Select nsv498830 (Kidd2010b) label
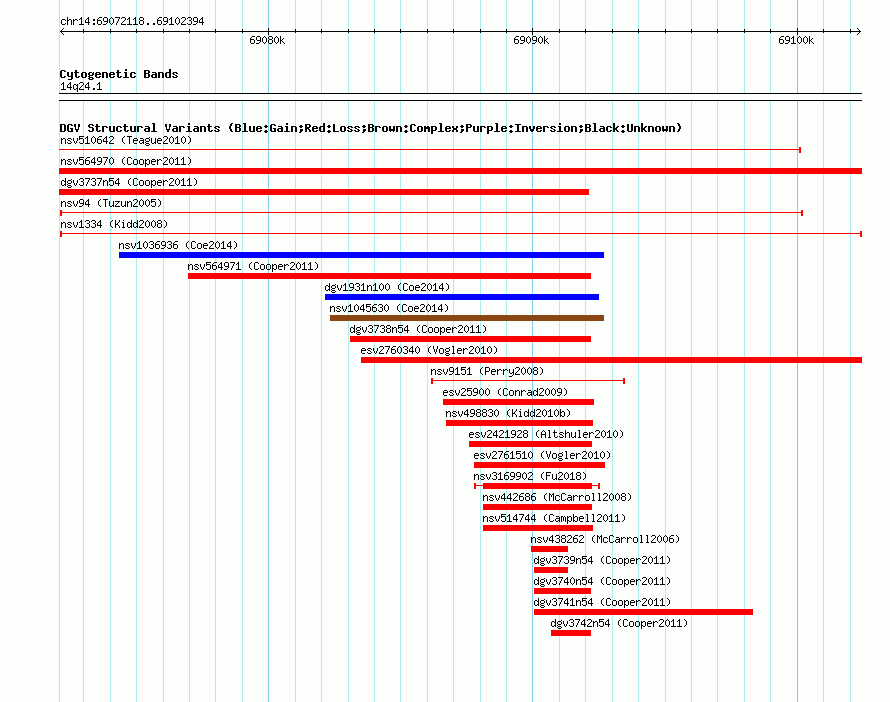Screen dimensions: 890x702 508,413
